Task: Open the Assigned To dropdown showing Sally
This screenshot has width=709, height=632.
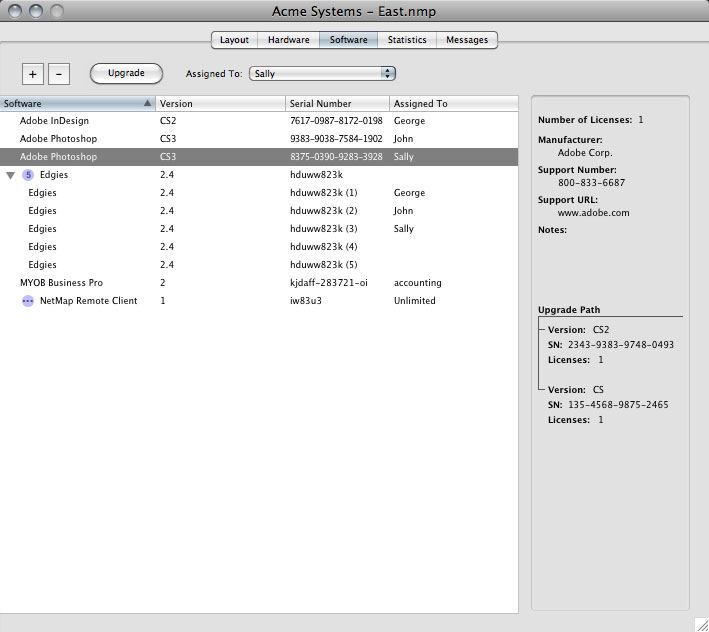Action: (x=322, y=74)
